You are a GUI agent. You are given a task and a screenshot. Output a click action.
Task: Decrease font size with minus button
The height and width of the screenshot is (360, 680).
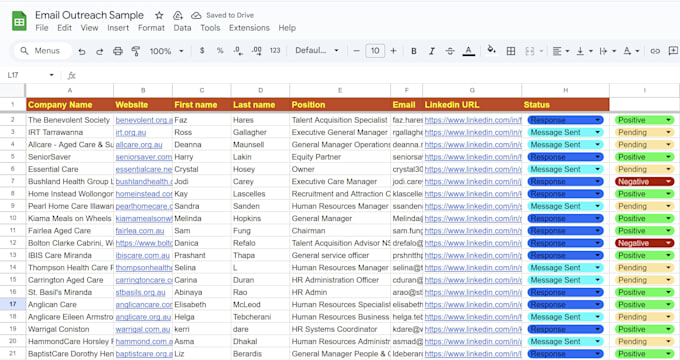pyautogui.click(x=356, y=51)
